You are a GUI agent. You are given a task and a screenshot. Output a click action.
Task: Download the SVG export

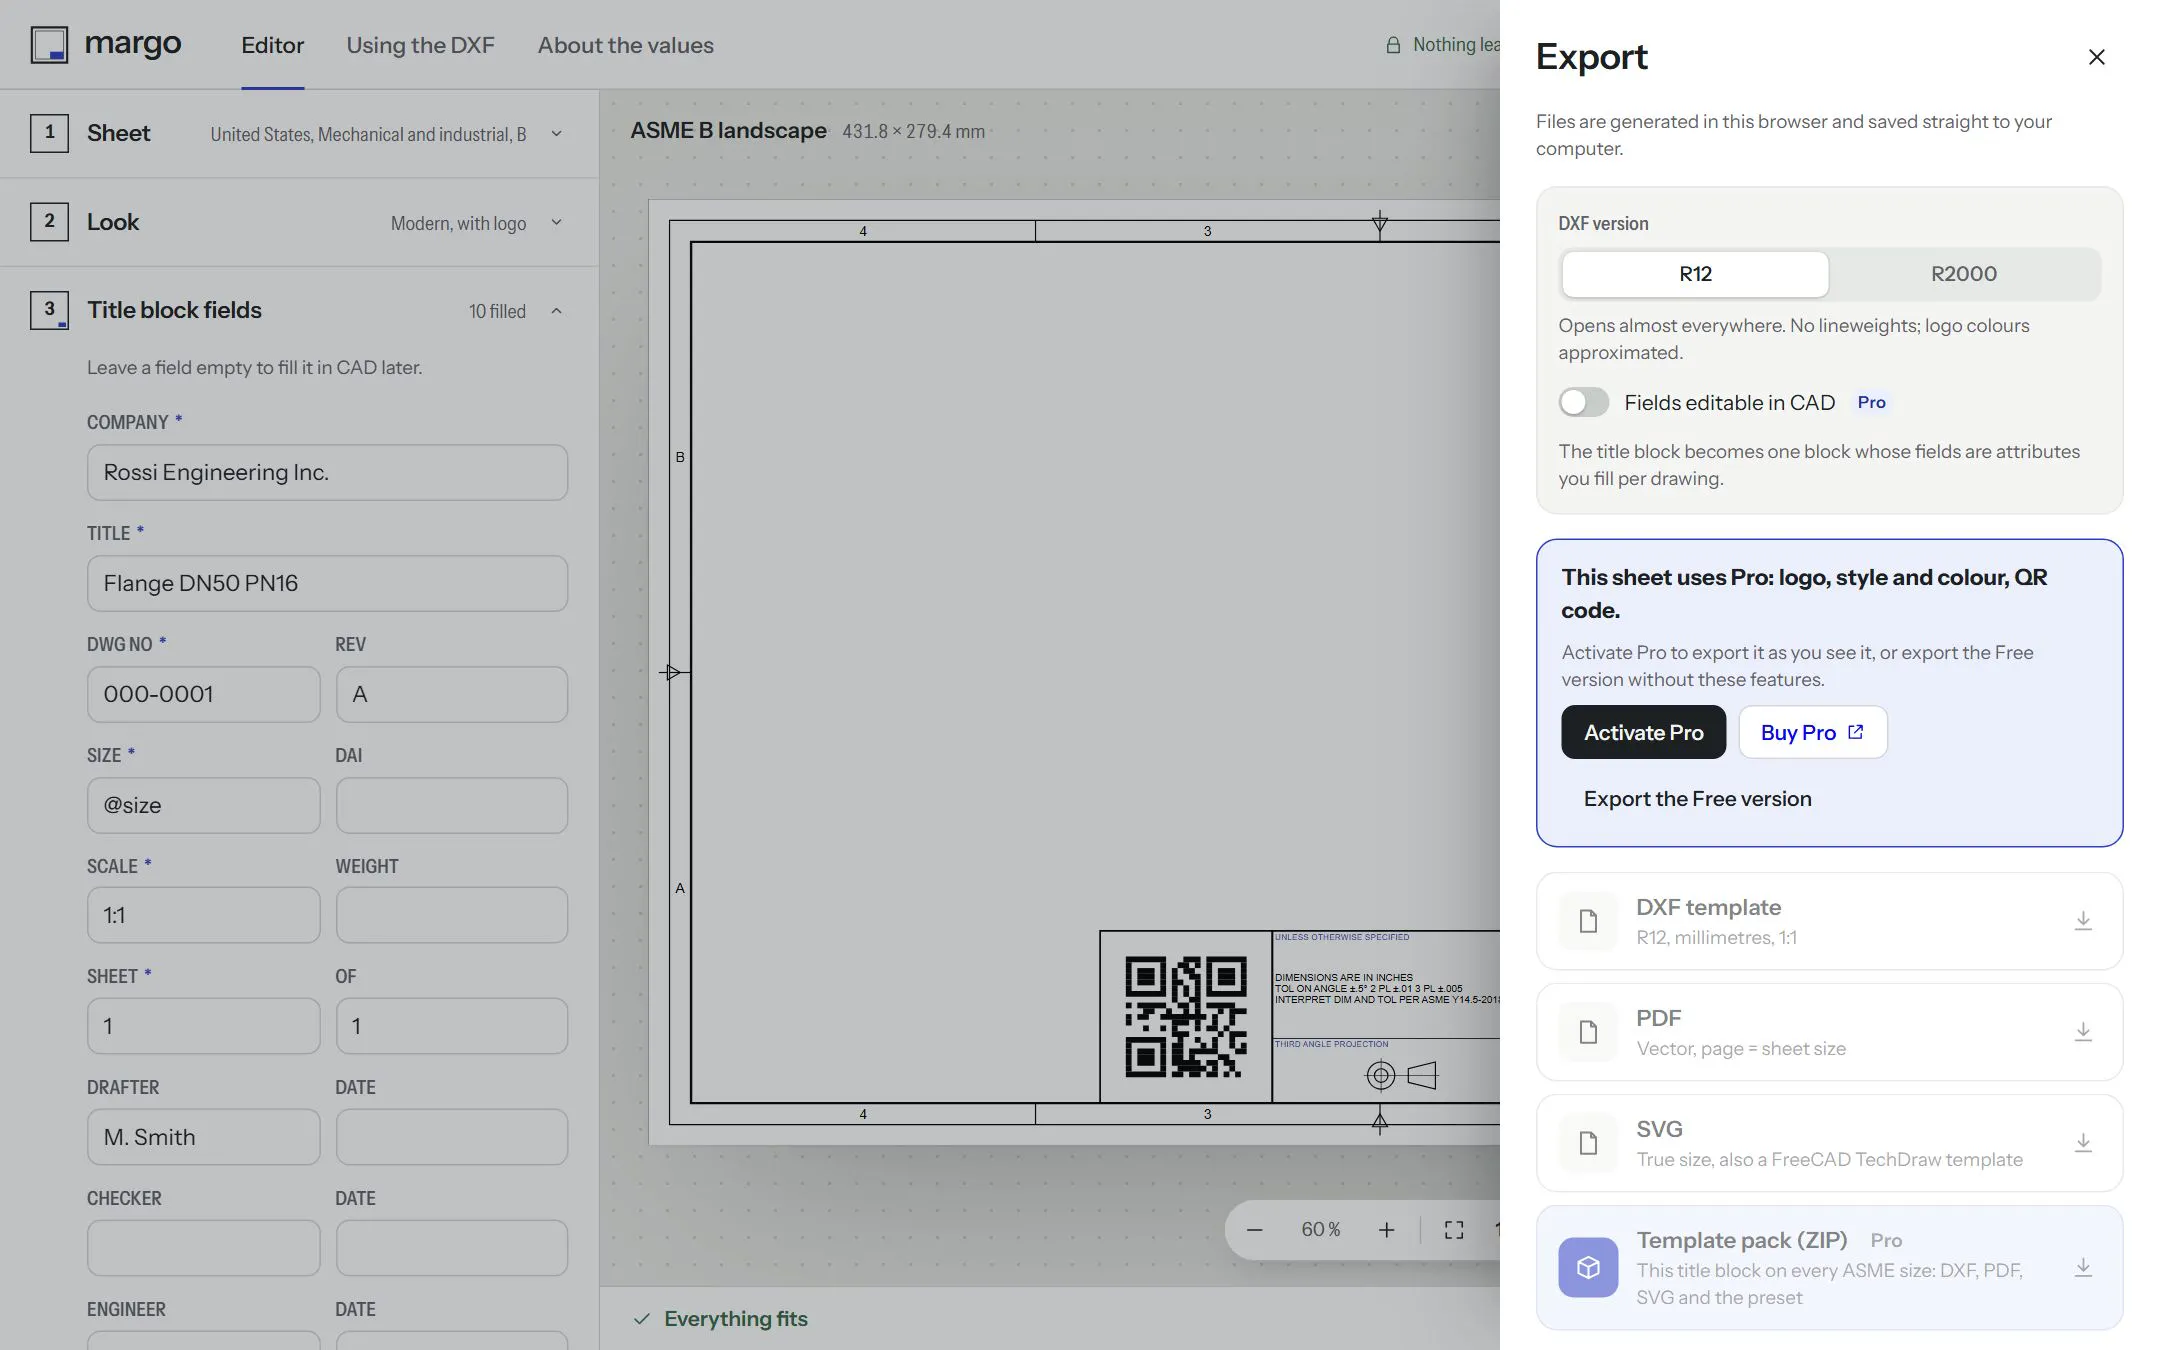coord(1829,1143)
